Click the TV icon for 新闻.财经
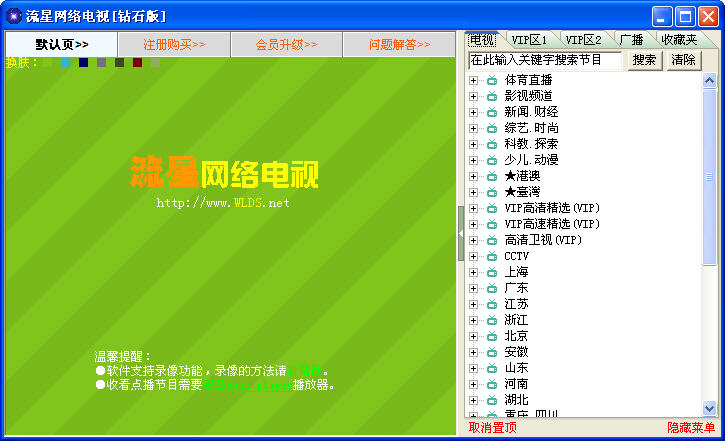Screen dimensions: 725x441 click(x=491, y=112)
